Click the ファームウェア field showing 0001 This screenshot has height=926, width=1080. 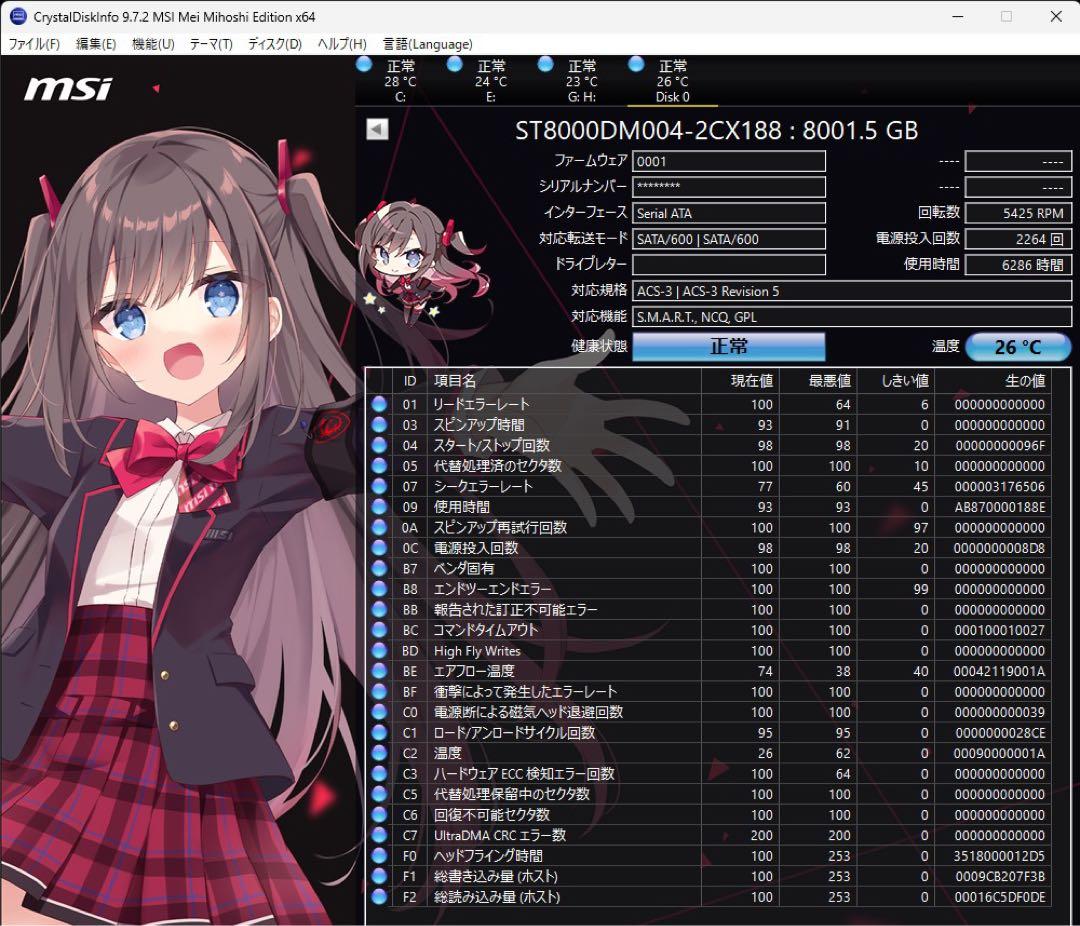[x=729, y=161]
